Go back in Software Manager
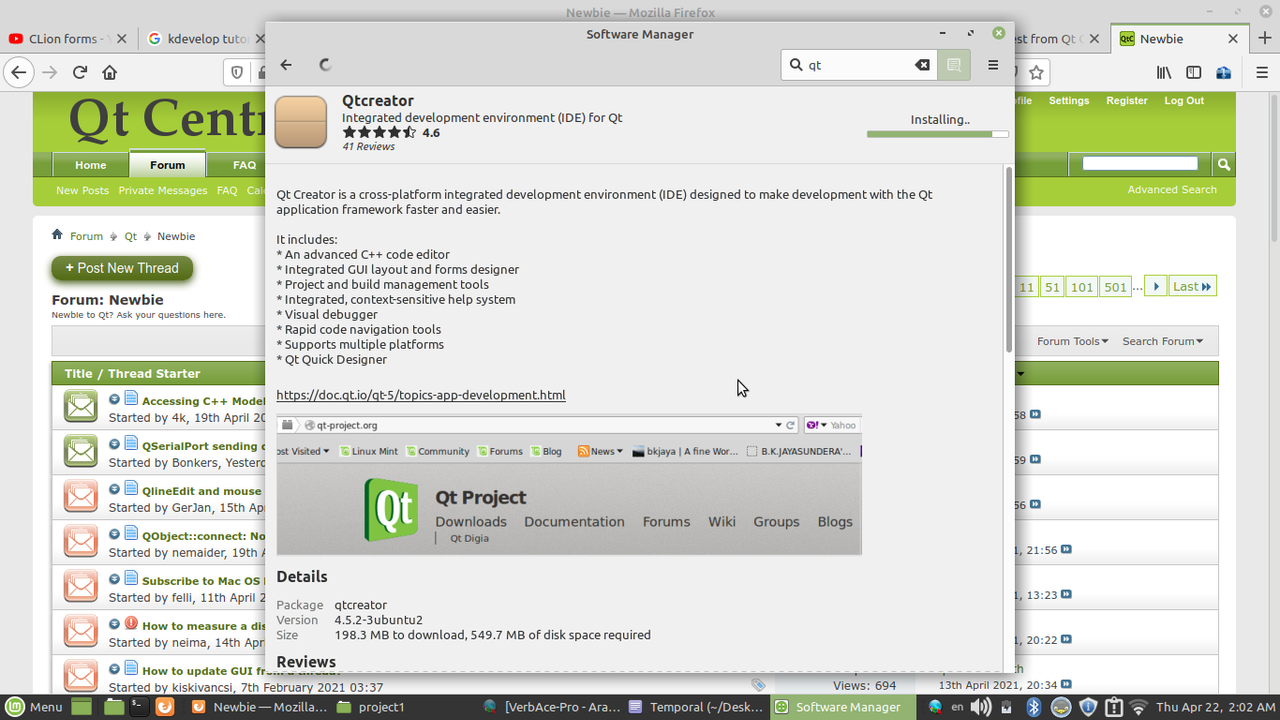This screenshot has width=1280, height=720. [286, 65]
